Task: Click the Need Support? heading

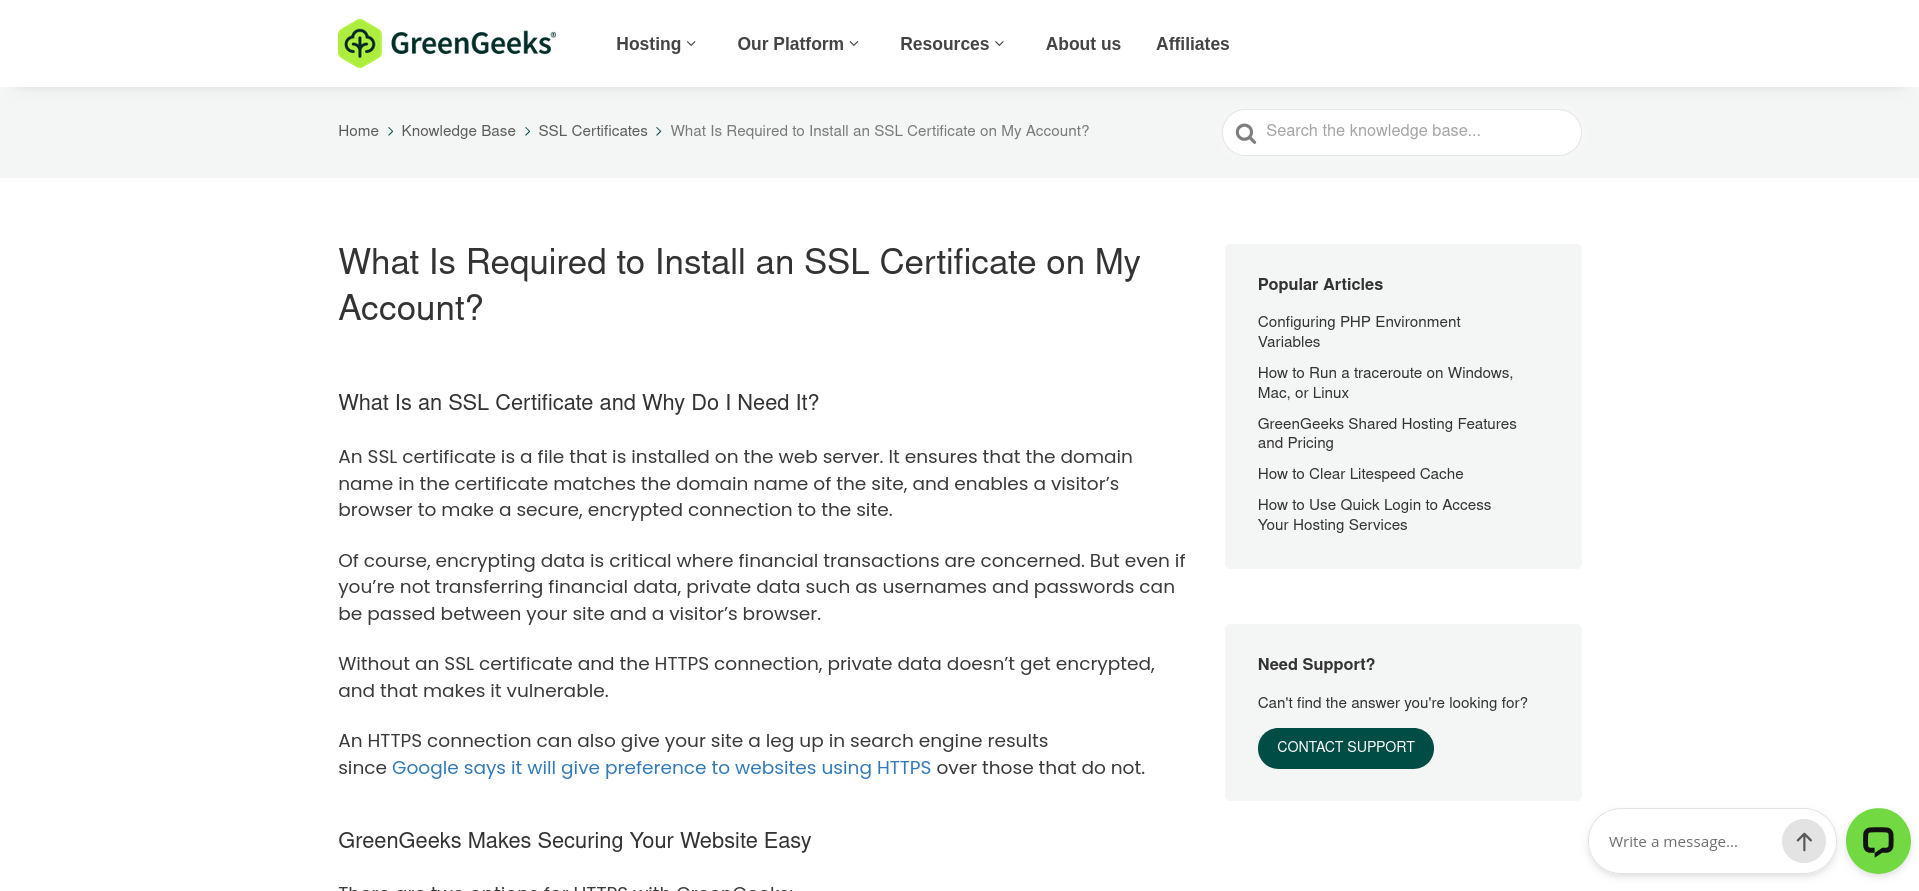Action: 1316,664
